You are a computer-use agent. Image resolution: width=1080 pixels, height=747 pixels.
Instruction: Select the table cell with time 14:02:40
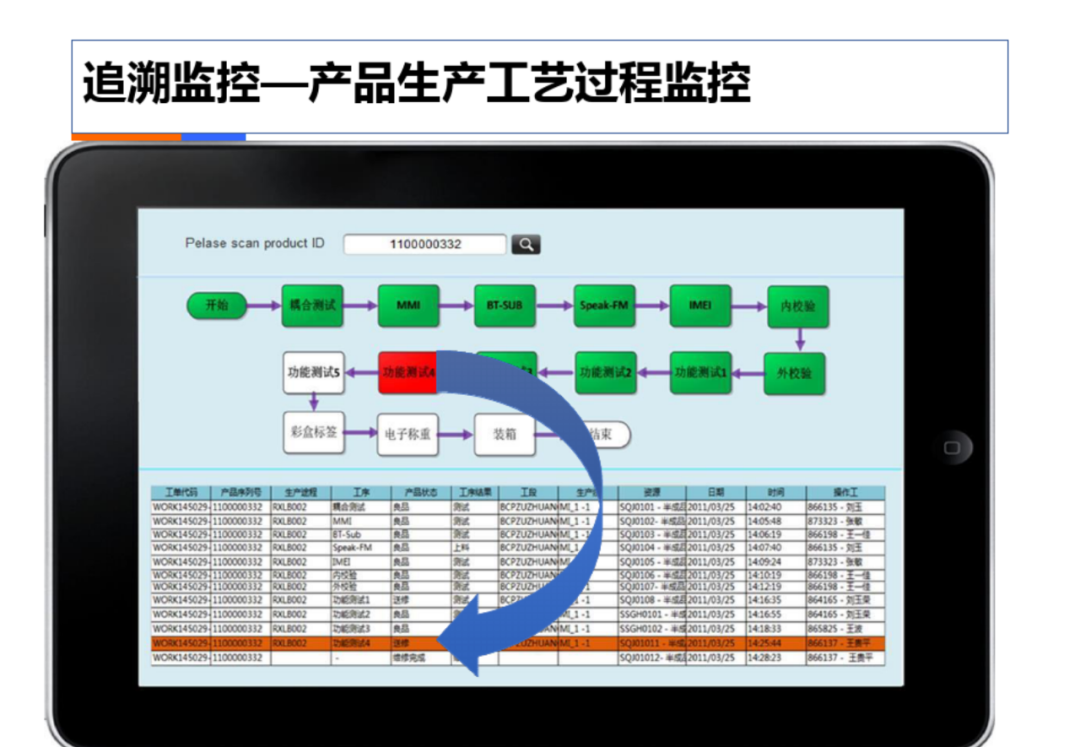776,507
